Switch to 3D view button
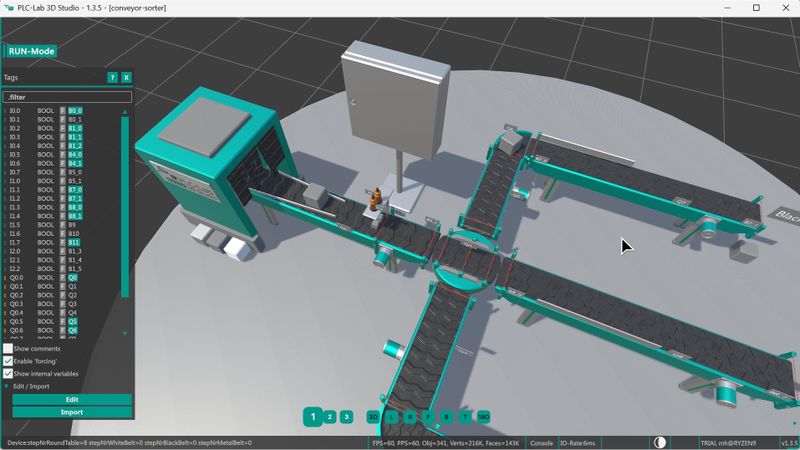Image resolution: width=800 pixels, height=450 pixels. point(373,417)
